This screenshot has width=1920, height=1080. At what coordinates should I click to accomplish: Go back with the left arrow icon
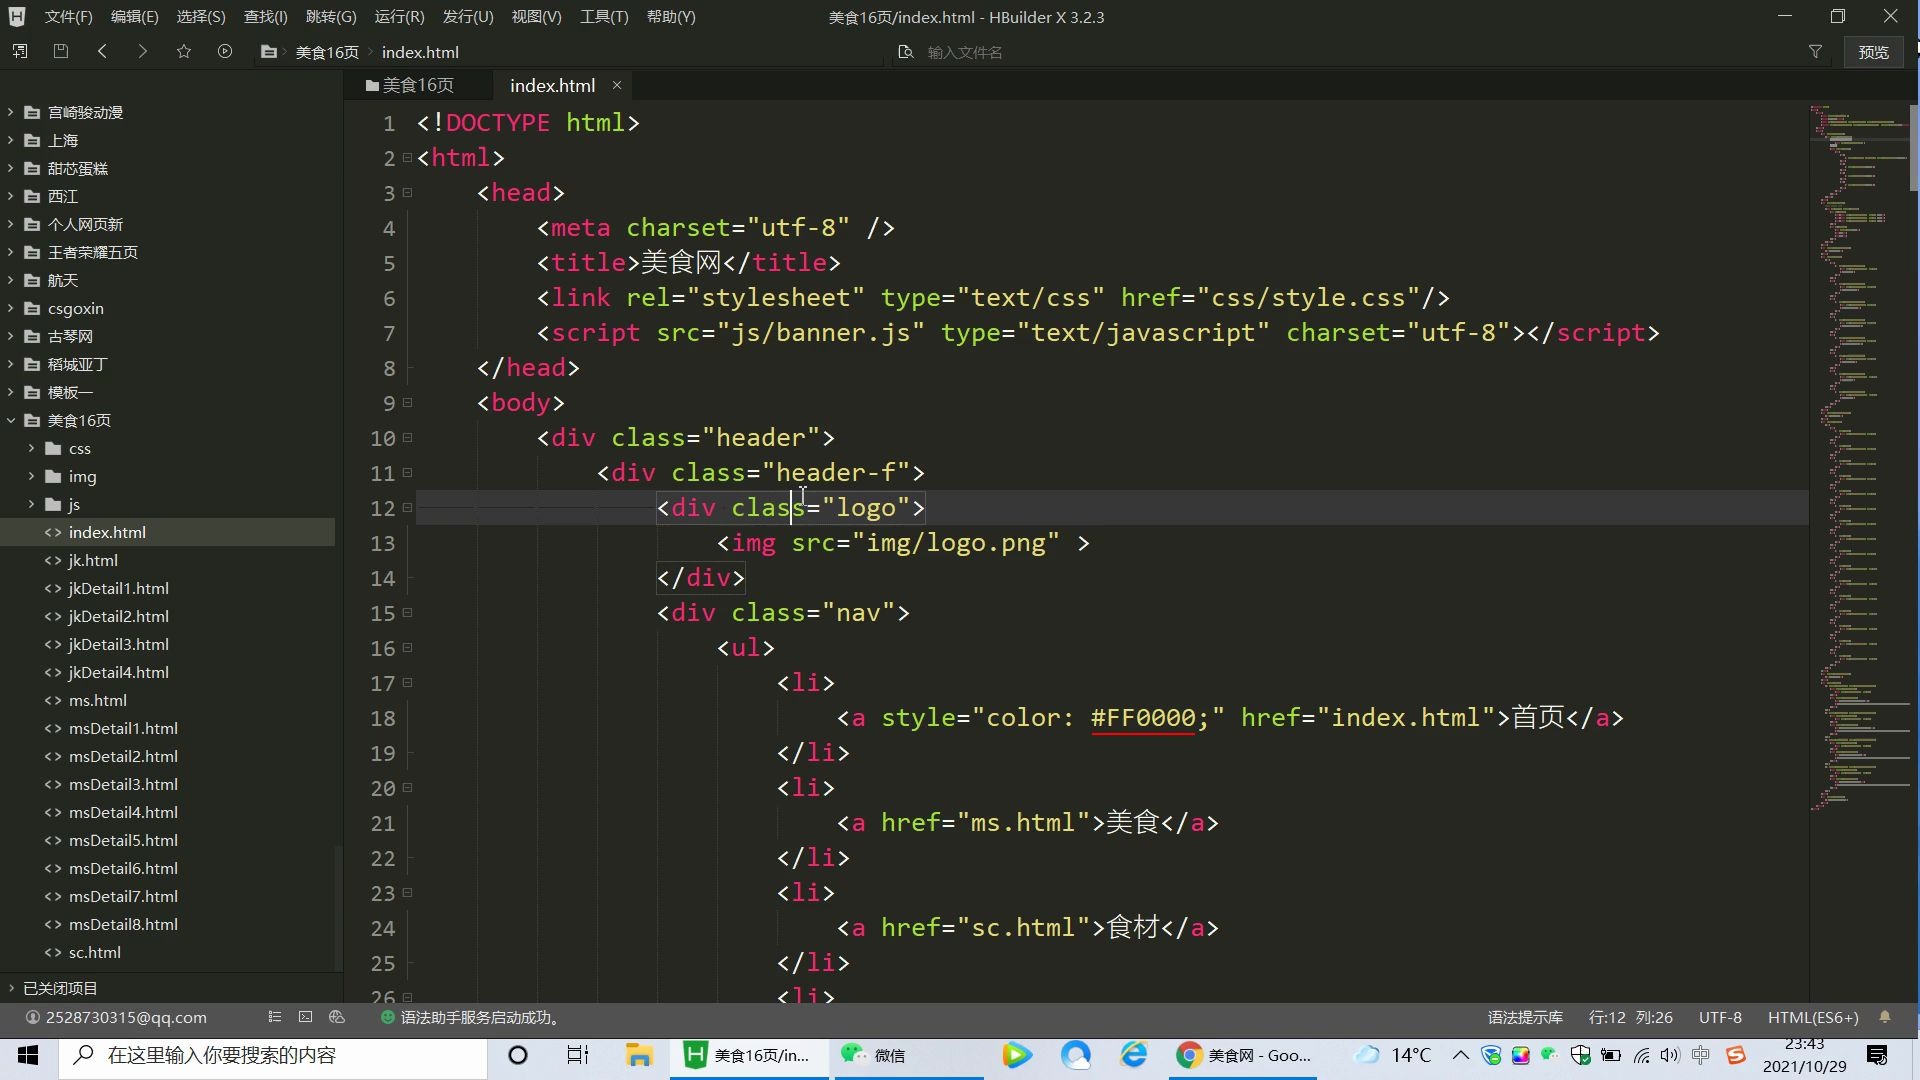click(x=102, y=51)
